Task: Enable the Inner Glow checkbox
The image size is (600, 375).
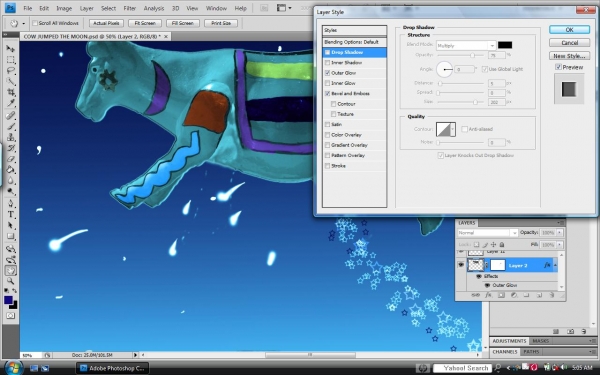Action: tap(328, 83)
